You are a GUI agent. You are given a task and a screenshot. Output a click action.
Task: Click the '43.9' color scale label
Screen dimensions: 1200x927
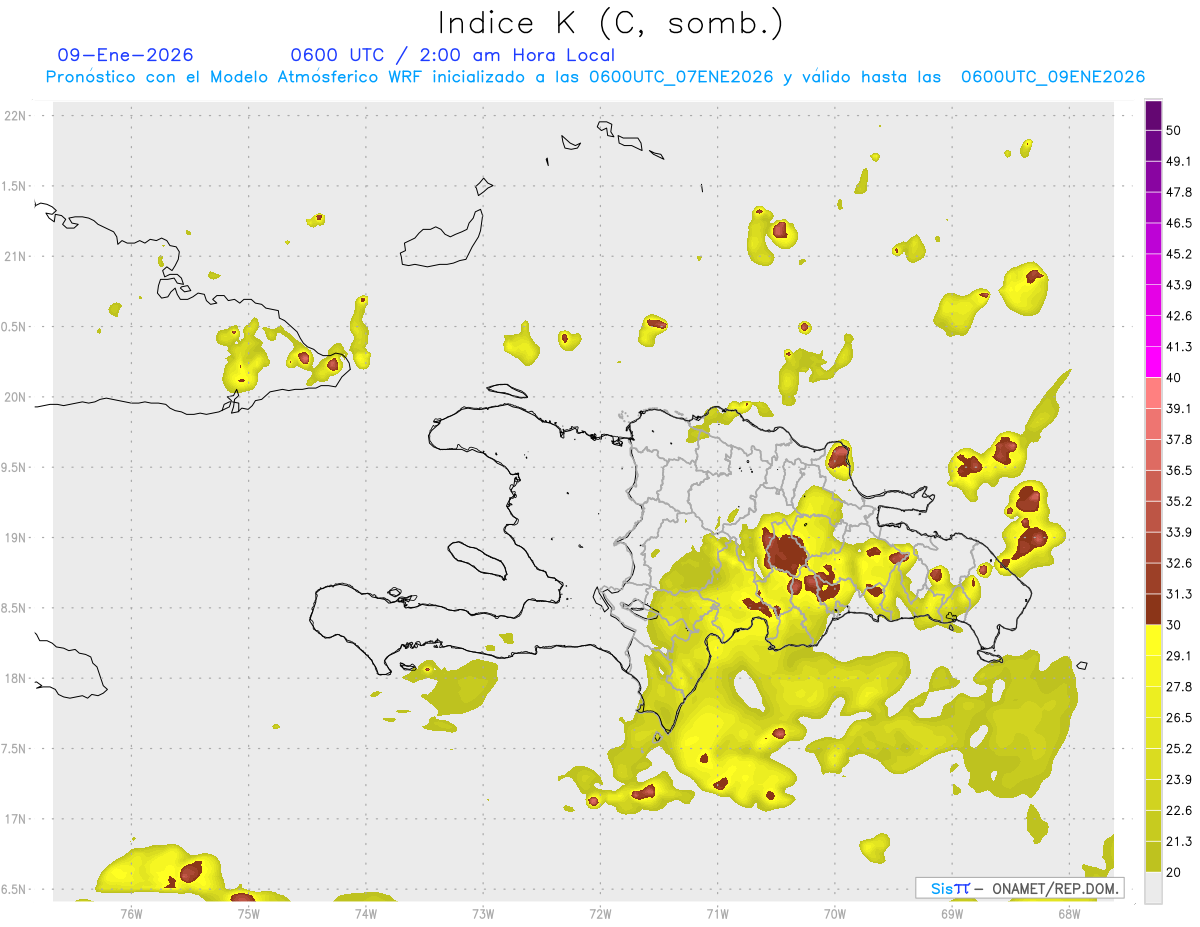(1179, 285)
